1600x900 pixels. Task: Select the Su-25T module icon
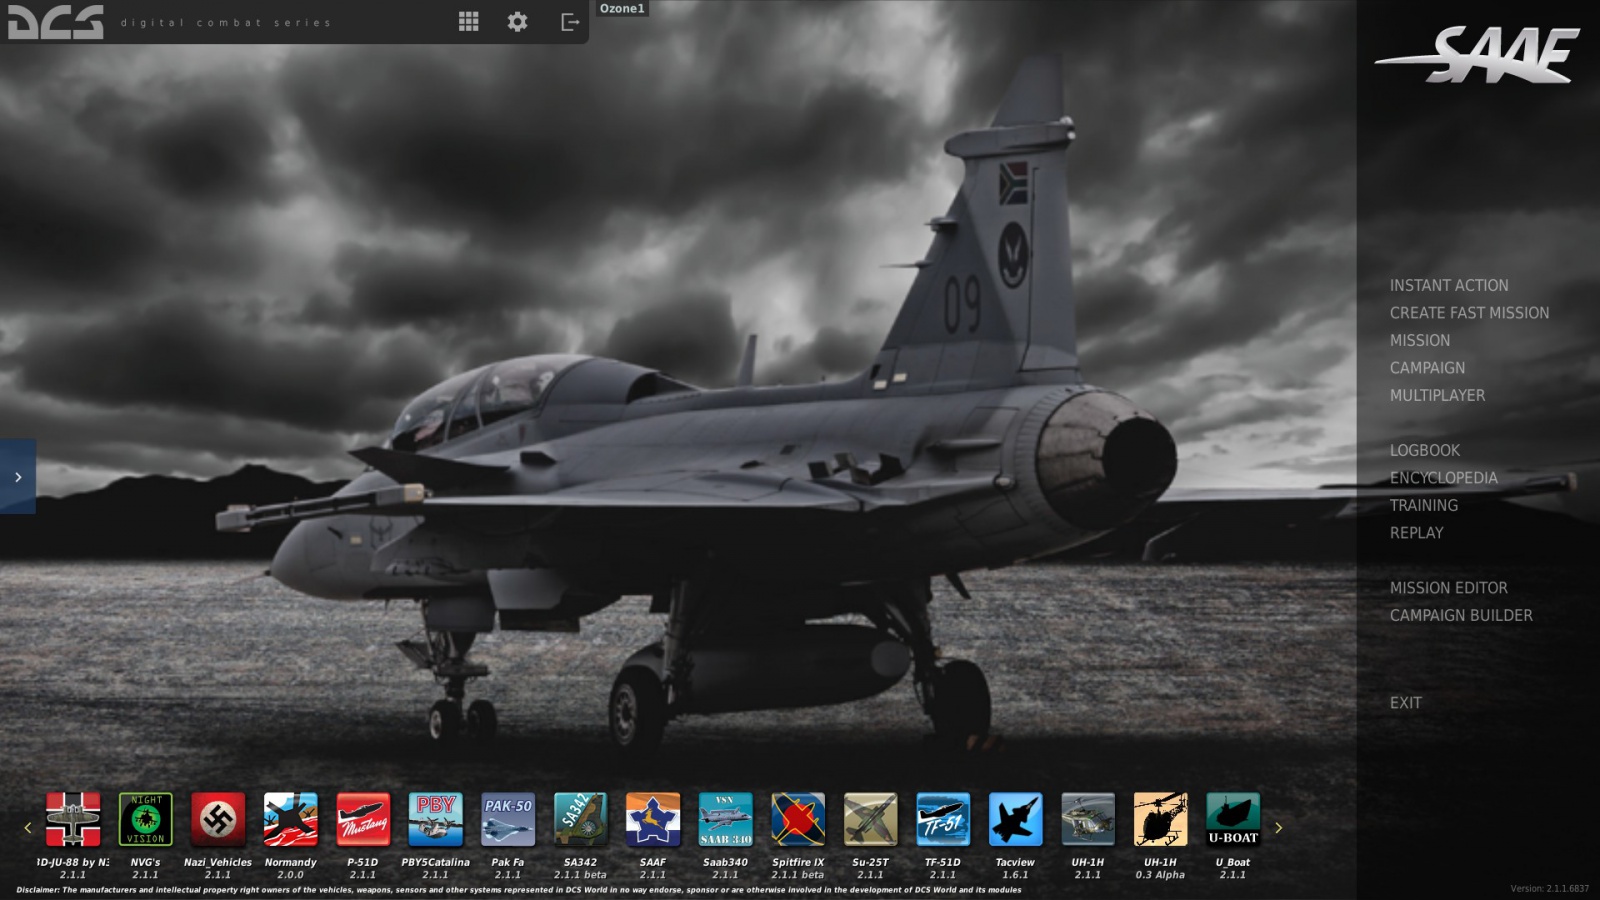[870, 820]
